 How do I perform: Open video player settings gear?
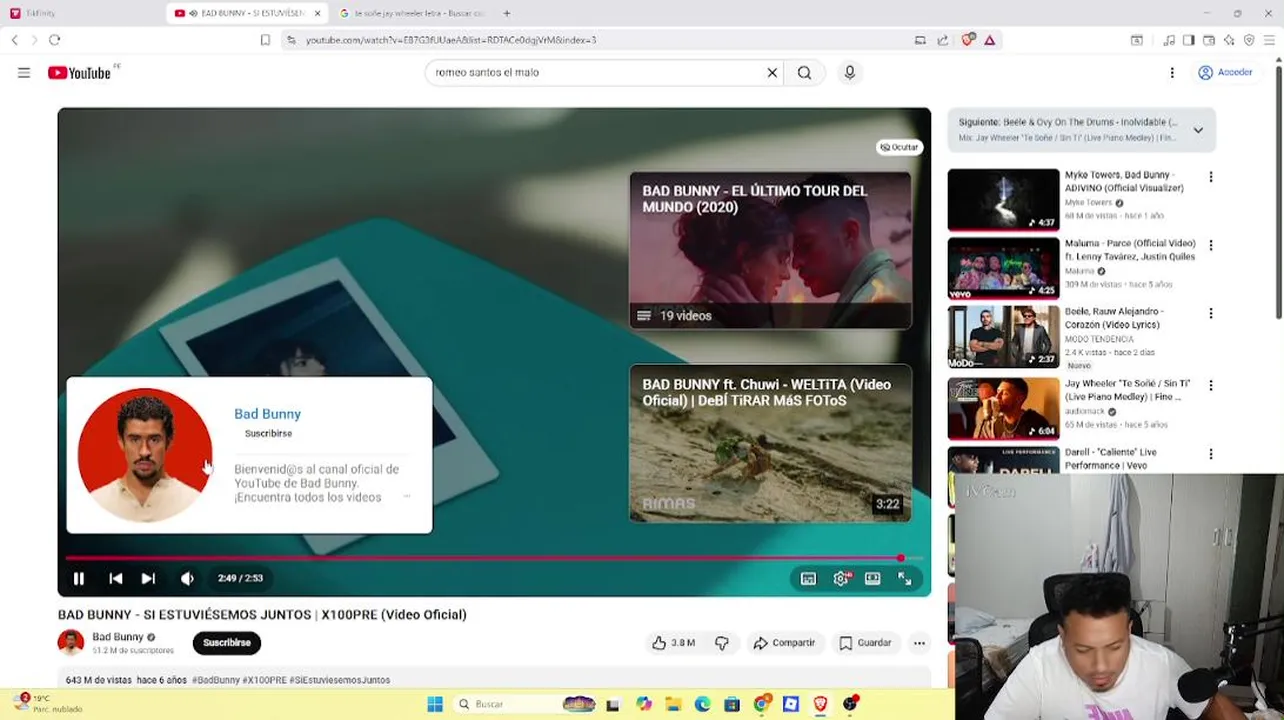tap(841, 578)
